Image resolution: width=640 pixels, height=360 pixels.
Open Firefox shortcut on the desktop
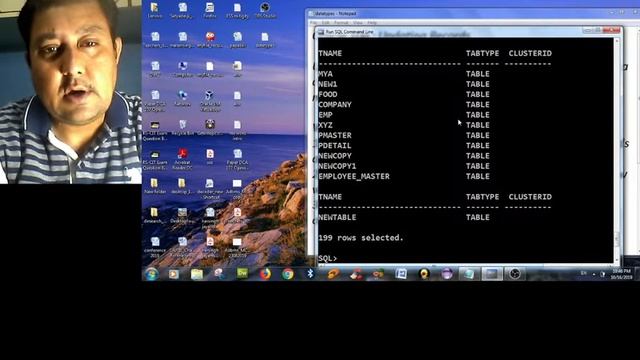click(209, 11)
